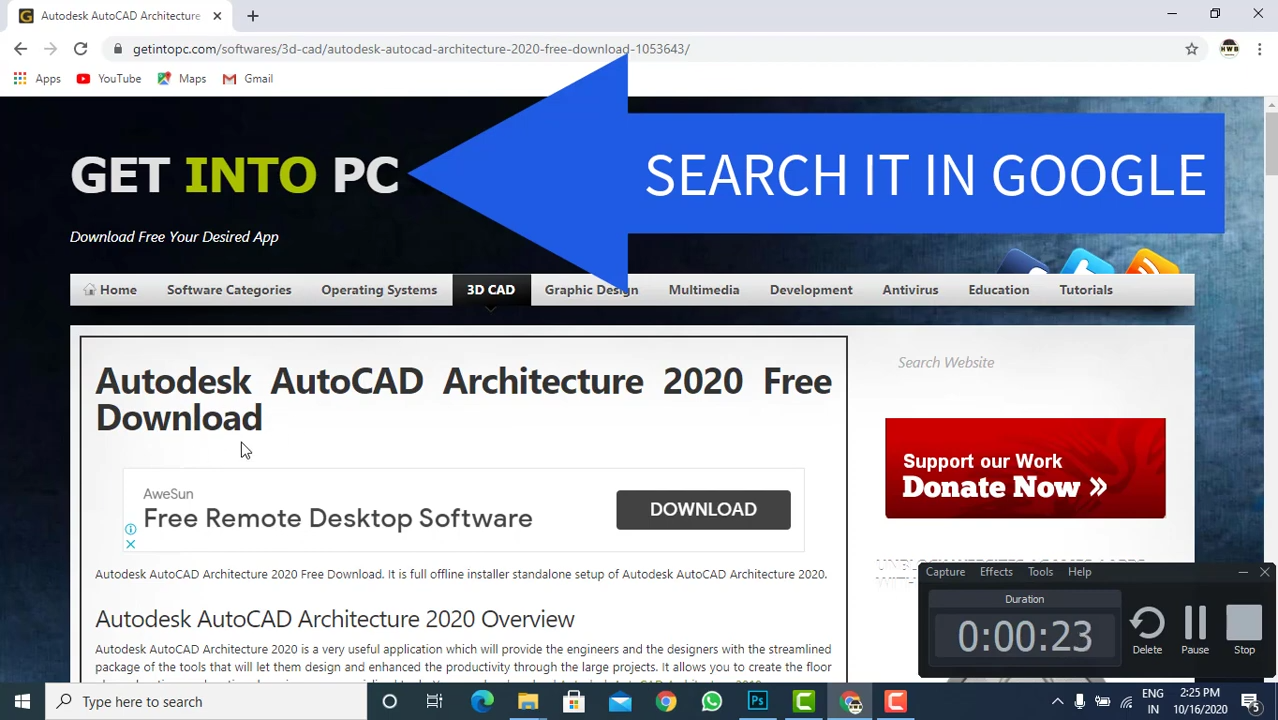Open Microsoft Store from the taskbar
Image resolution: width=1278 pixels, height=720 pixels.
tap(574, 701)
